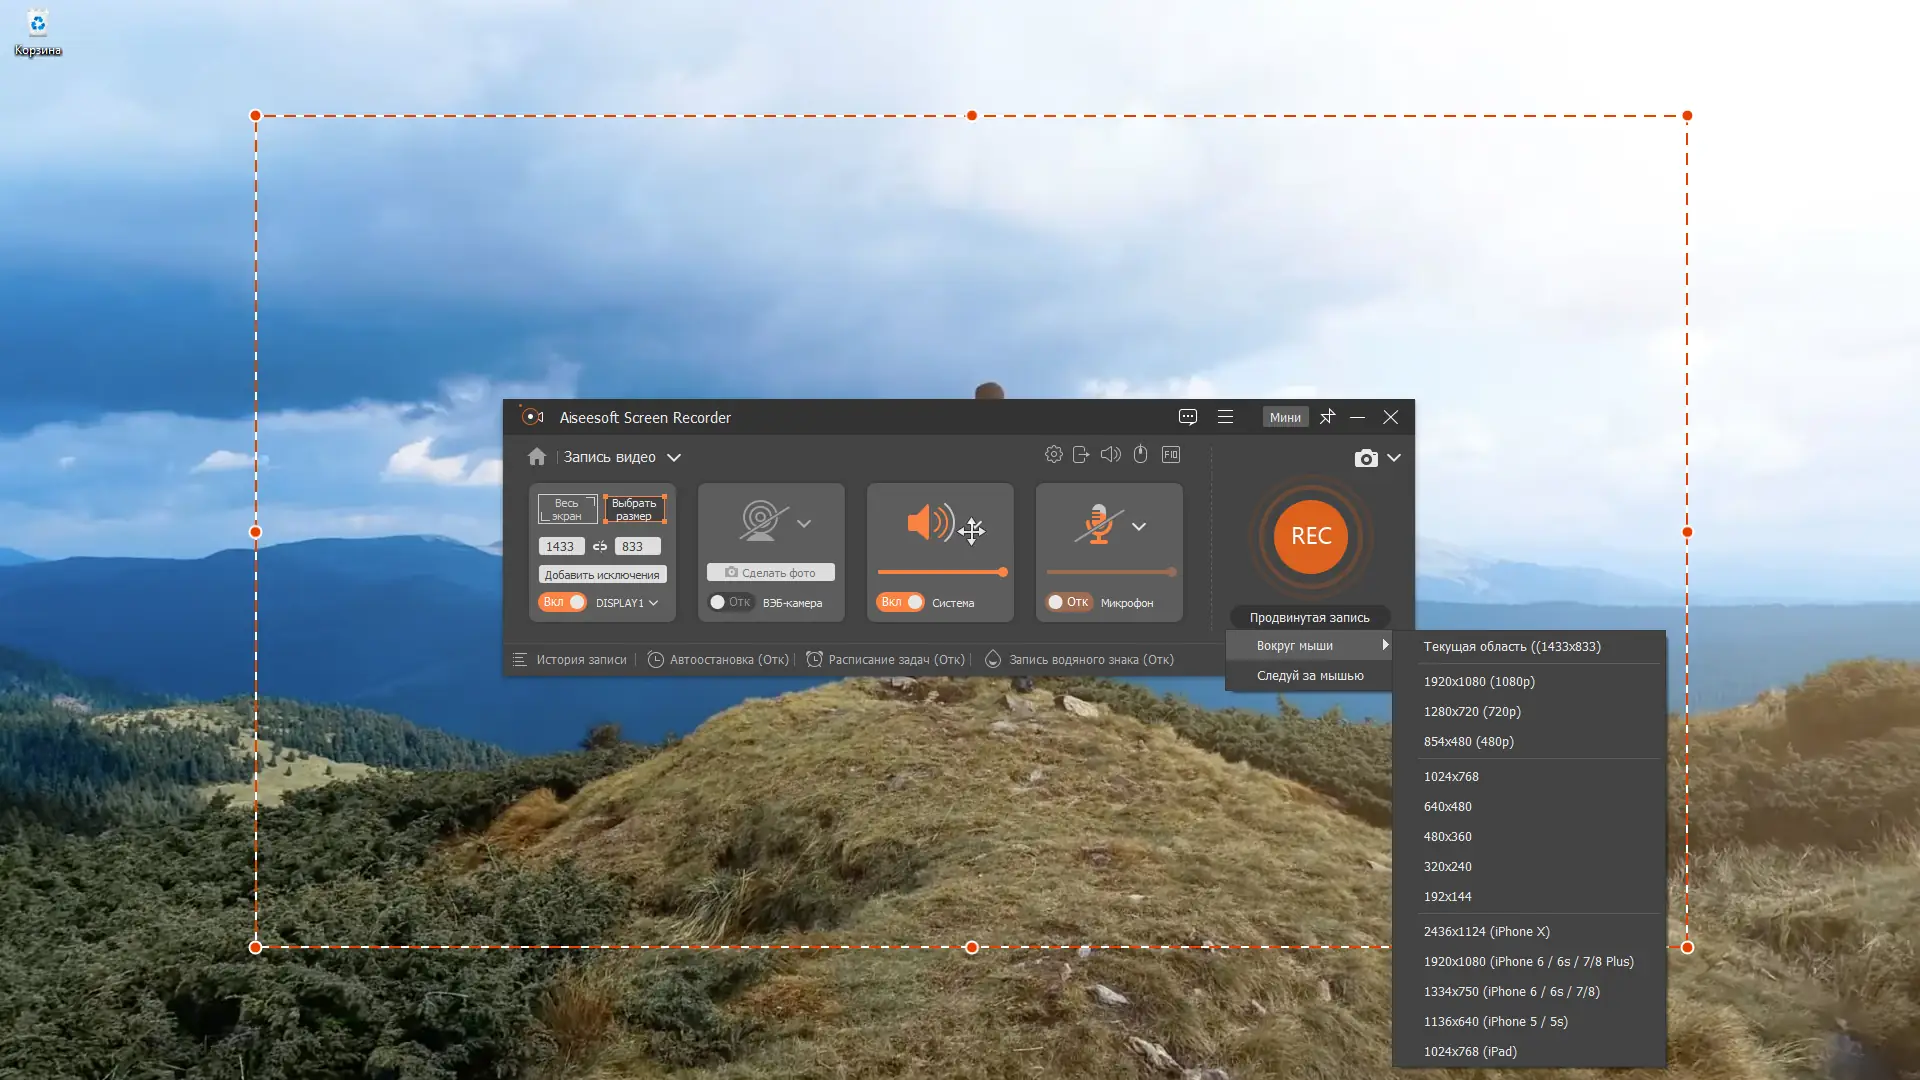Open the feedback chat bubble icon

[x=1187, y=417]
